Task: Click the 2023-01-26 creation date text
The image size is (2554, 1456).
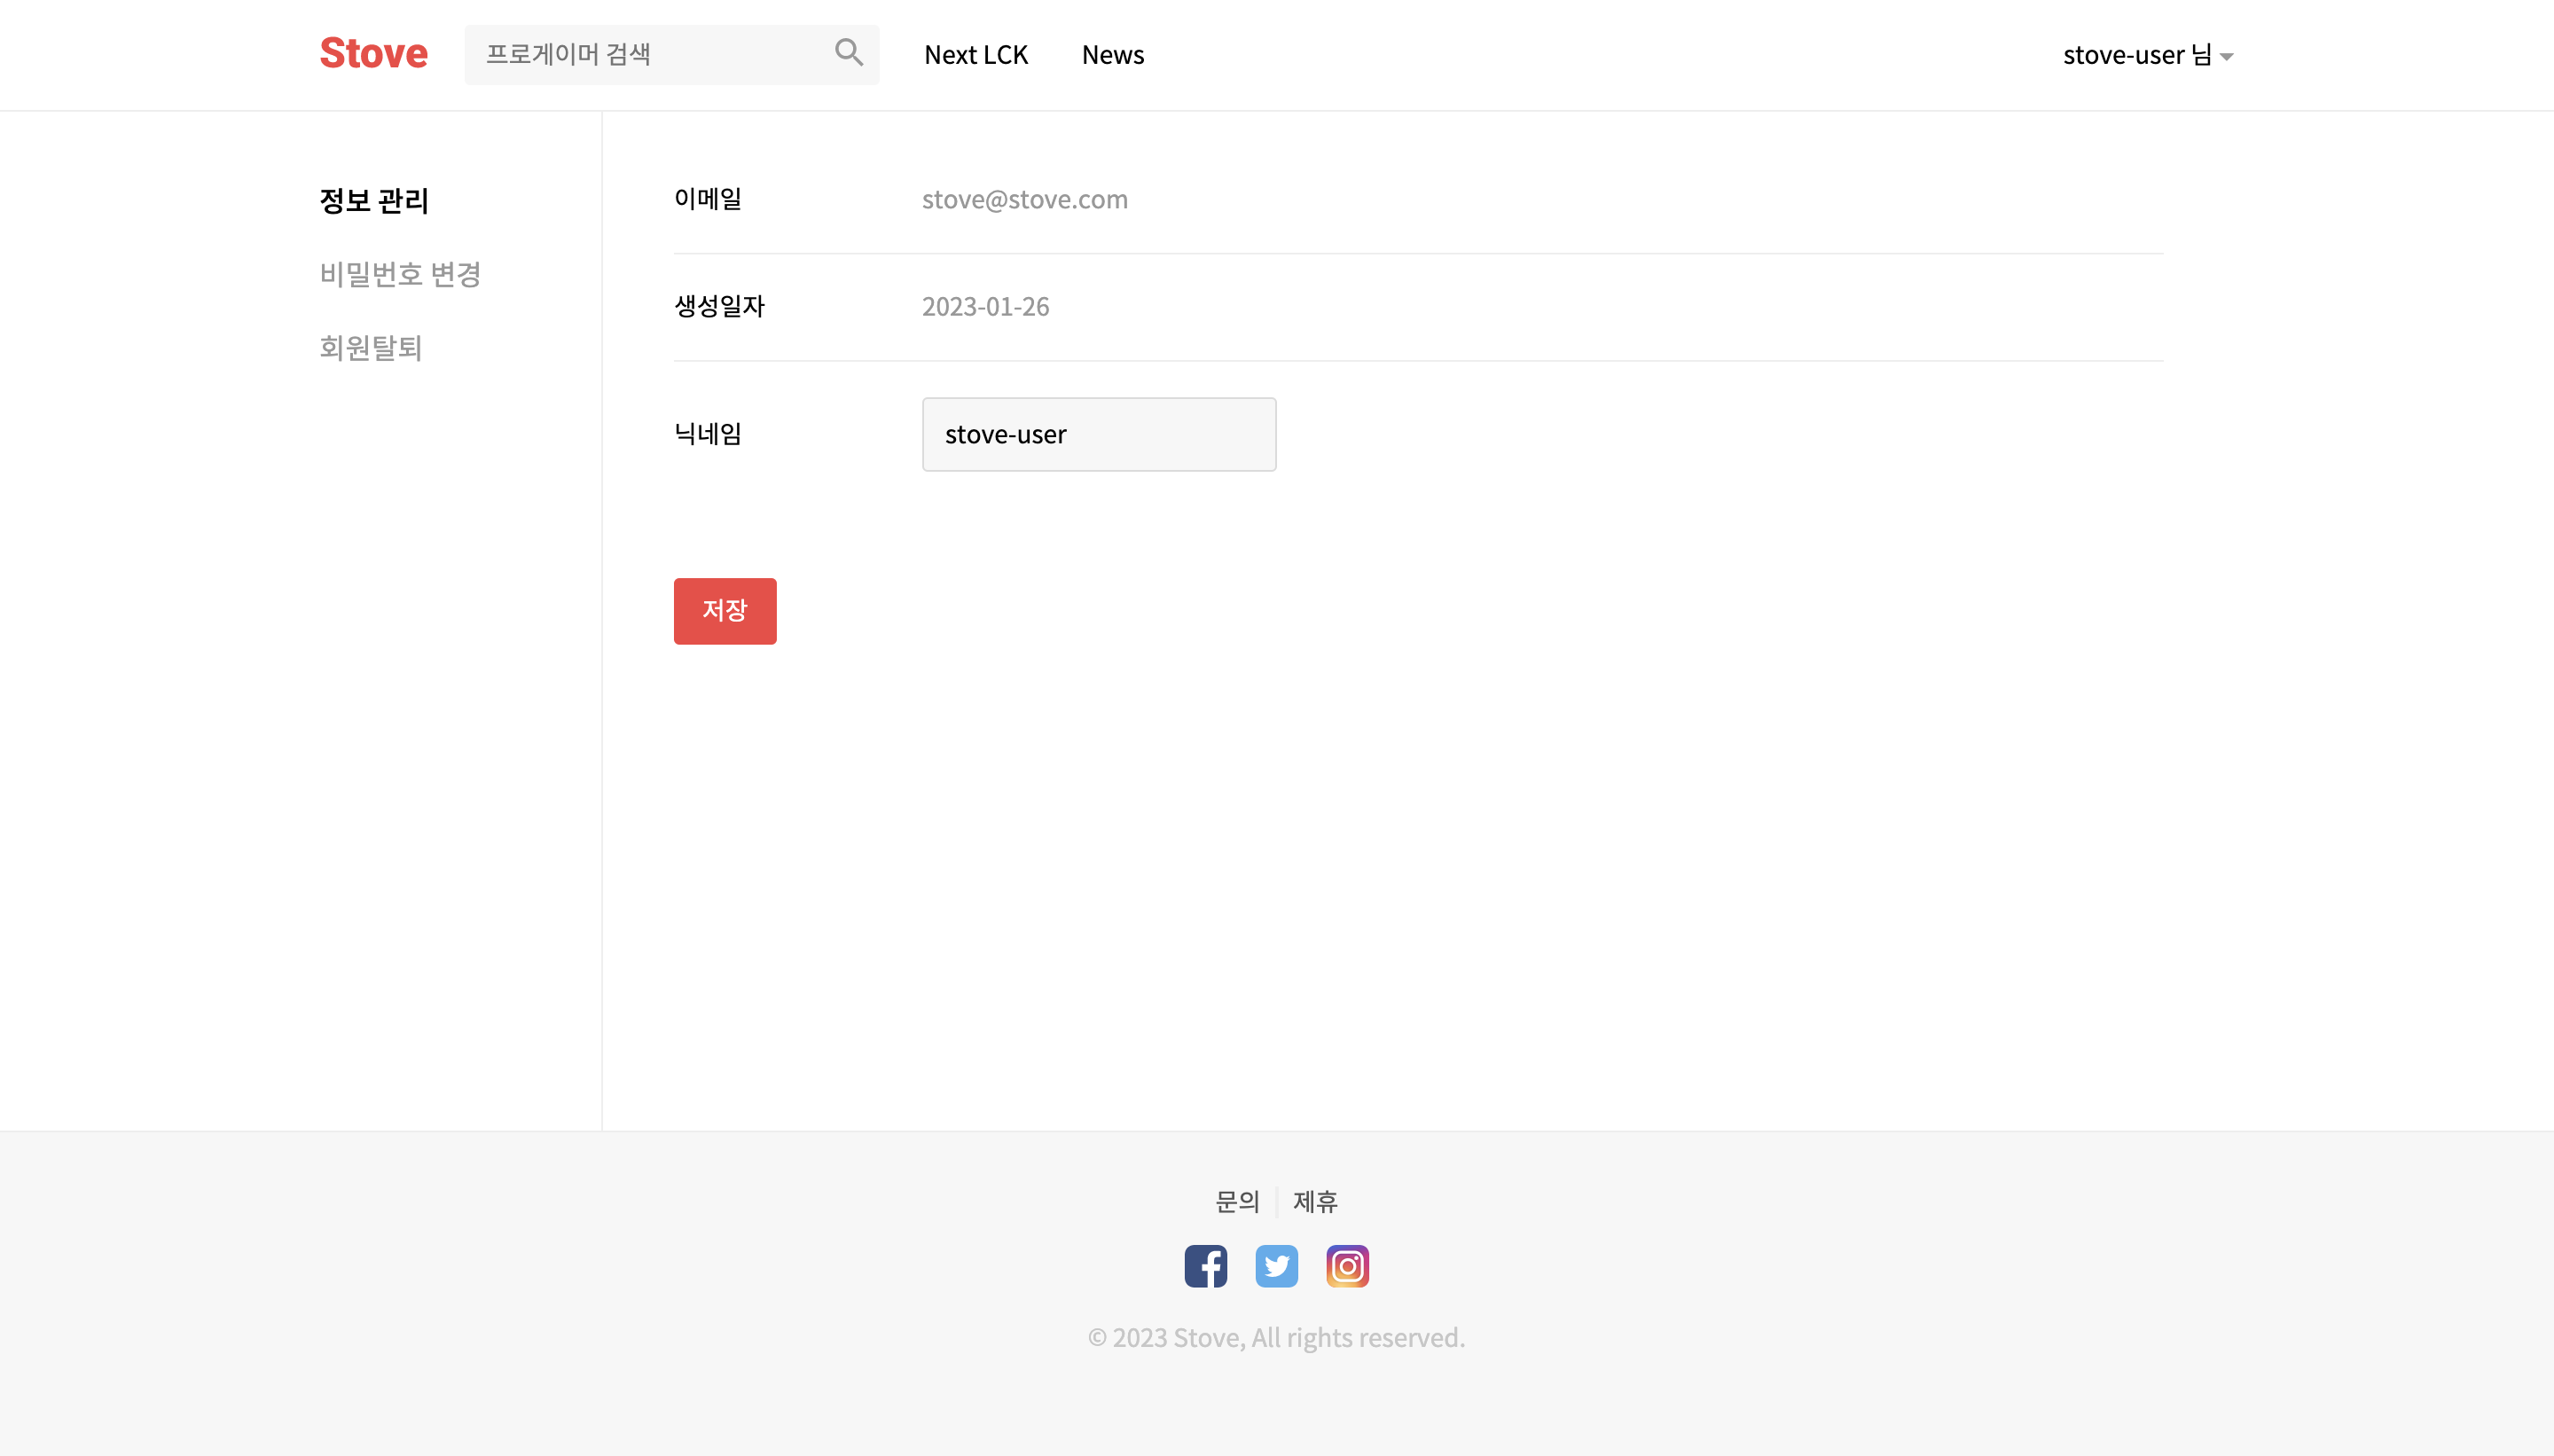Action: (x=985, y=306)
